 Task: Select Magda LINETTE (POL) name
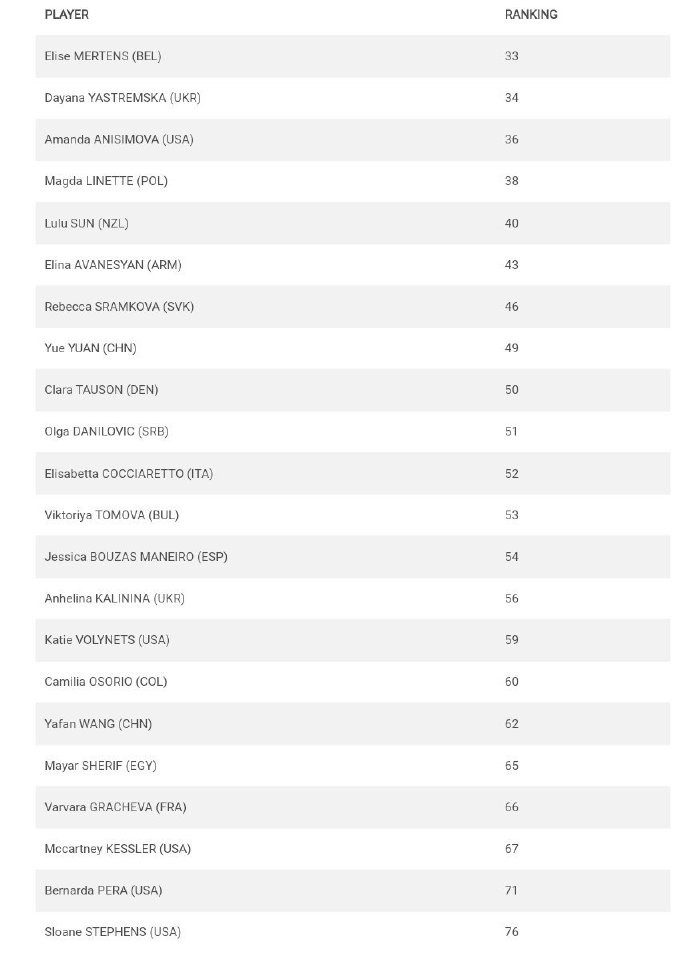pos(106,181)
